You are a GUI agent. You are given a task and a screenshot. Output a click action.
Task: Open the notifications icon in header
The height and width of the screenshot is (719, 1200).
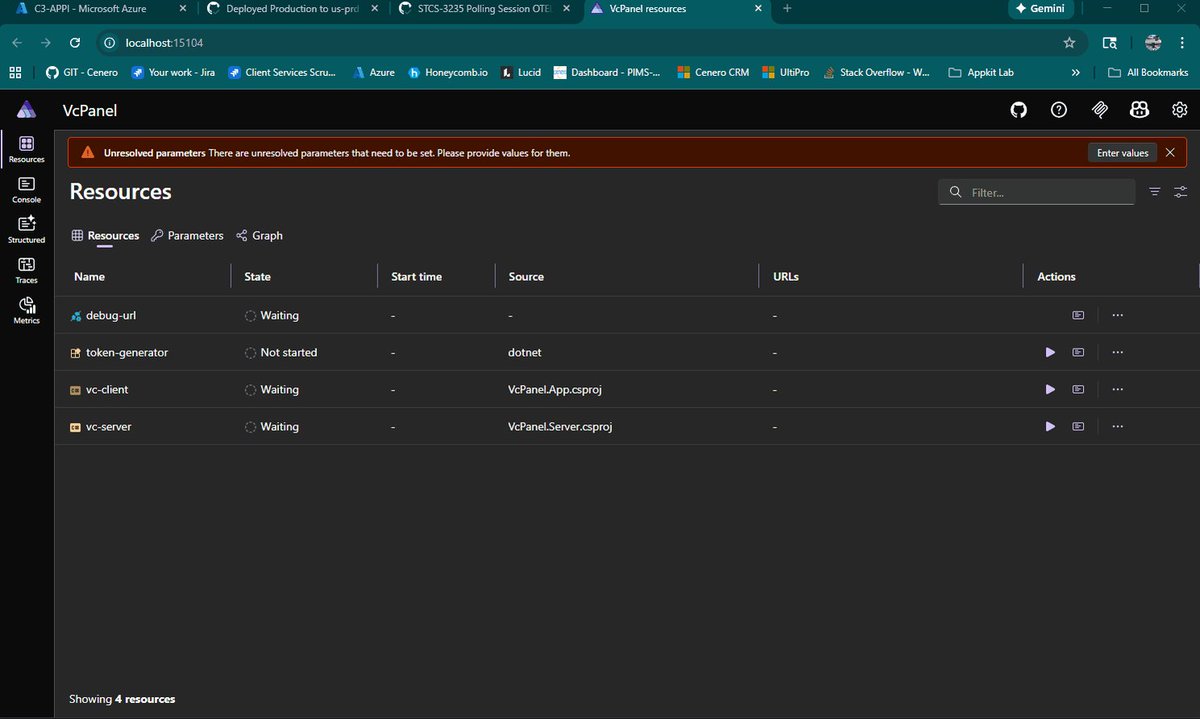[x=1099, y=110]
